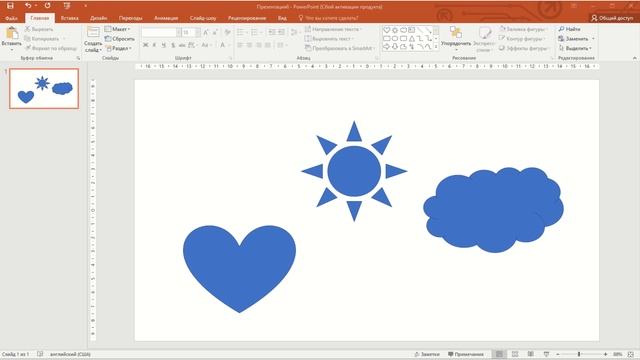This screenshot has width=640, height=360.
Task: Select the sun shape in shapes gallery
Action: tap(395, 30)
